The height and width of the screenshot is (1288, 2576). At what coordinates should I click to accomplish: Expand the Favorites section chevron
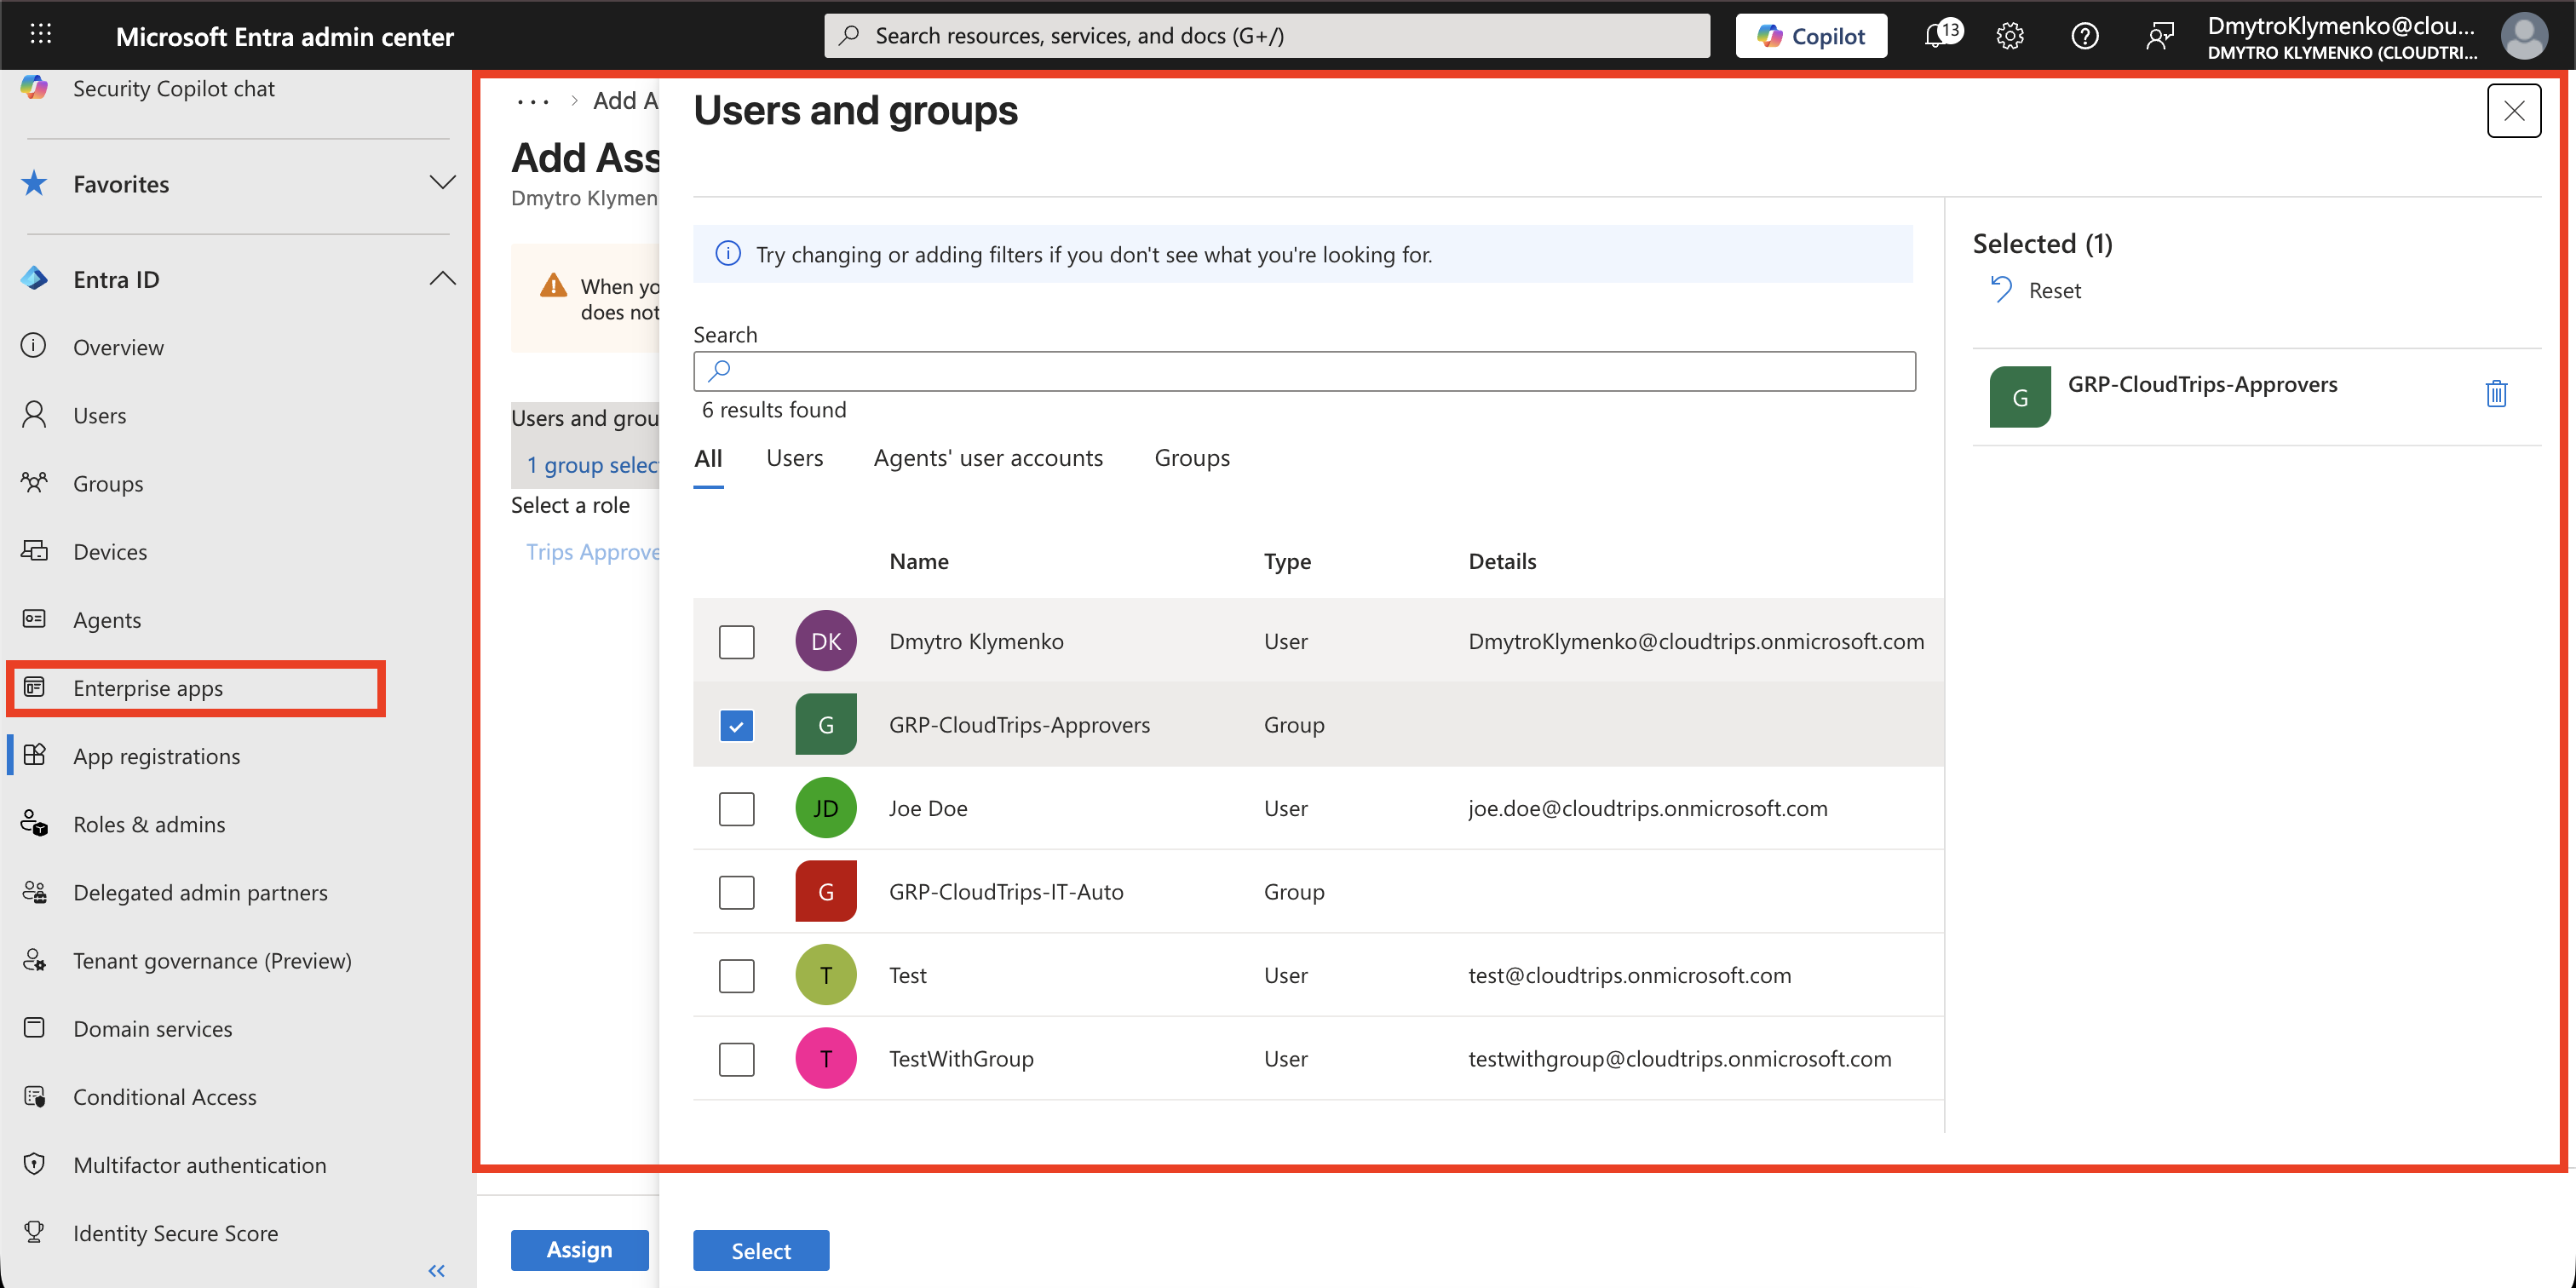pos(442,182)
